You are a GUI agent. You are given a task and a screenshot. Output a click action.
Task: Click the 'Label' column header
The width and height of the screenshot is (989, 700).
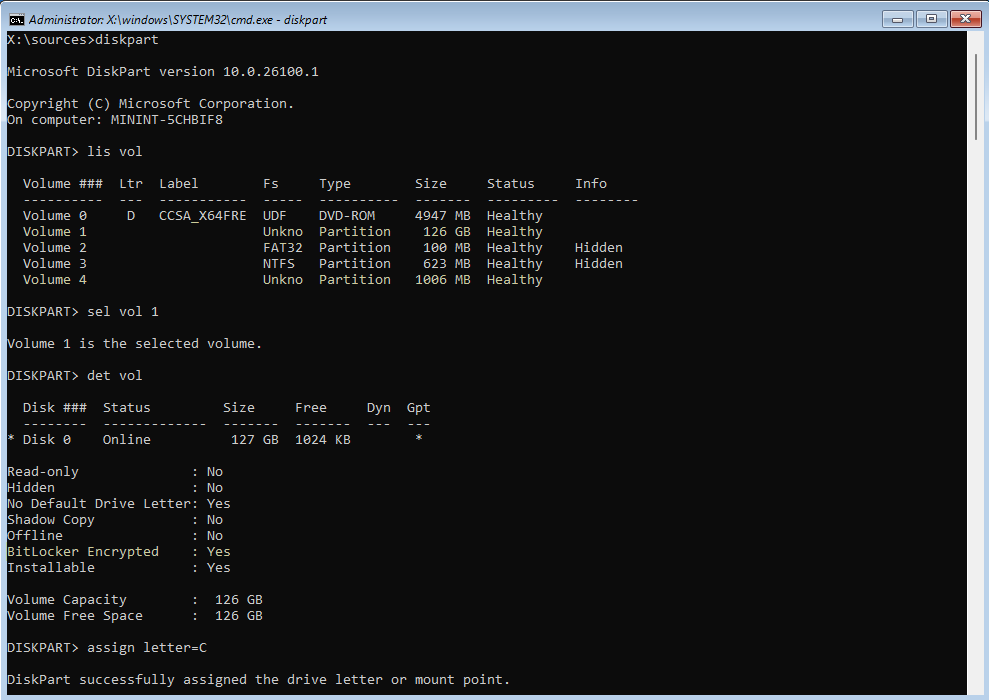click(178, 184)
